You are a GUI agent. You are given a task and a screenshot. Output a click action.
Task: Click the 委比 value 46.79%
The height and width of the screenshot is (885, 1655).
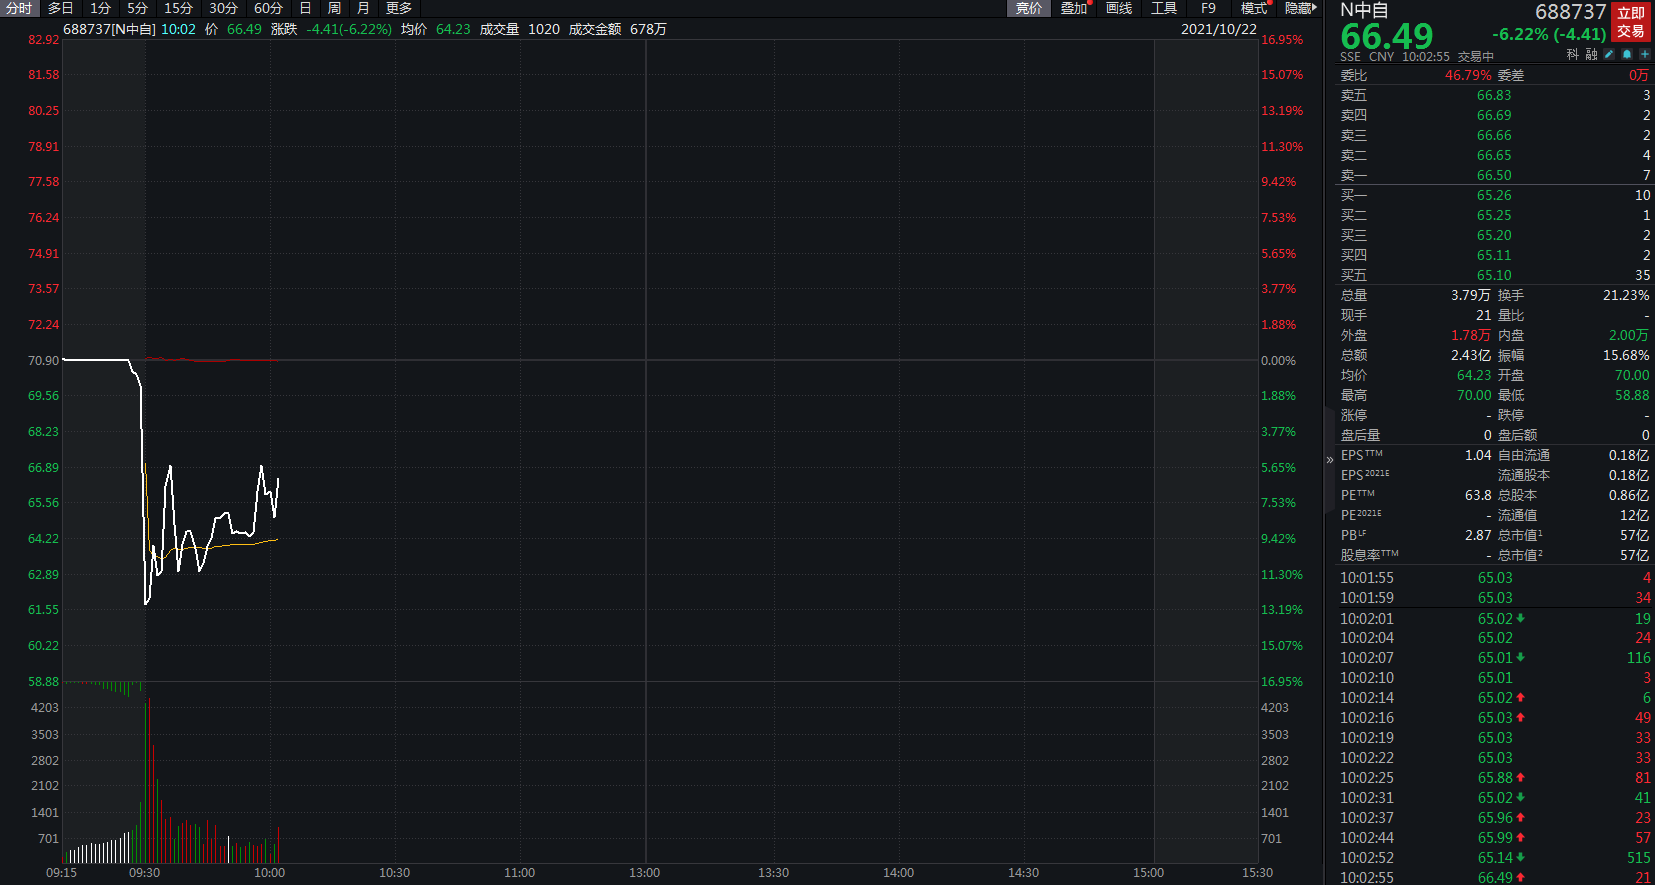[x=1468, y=75]
